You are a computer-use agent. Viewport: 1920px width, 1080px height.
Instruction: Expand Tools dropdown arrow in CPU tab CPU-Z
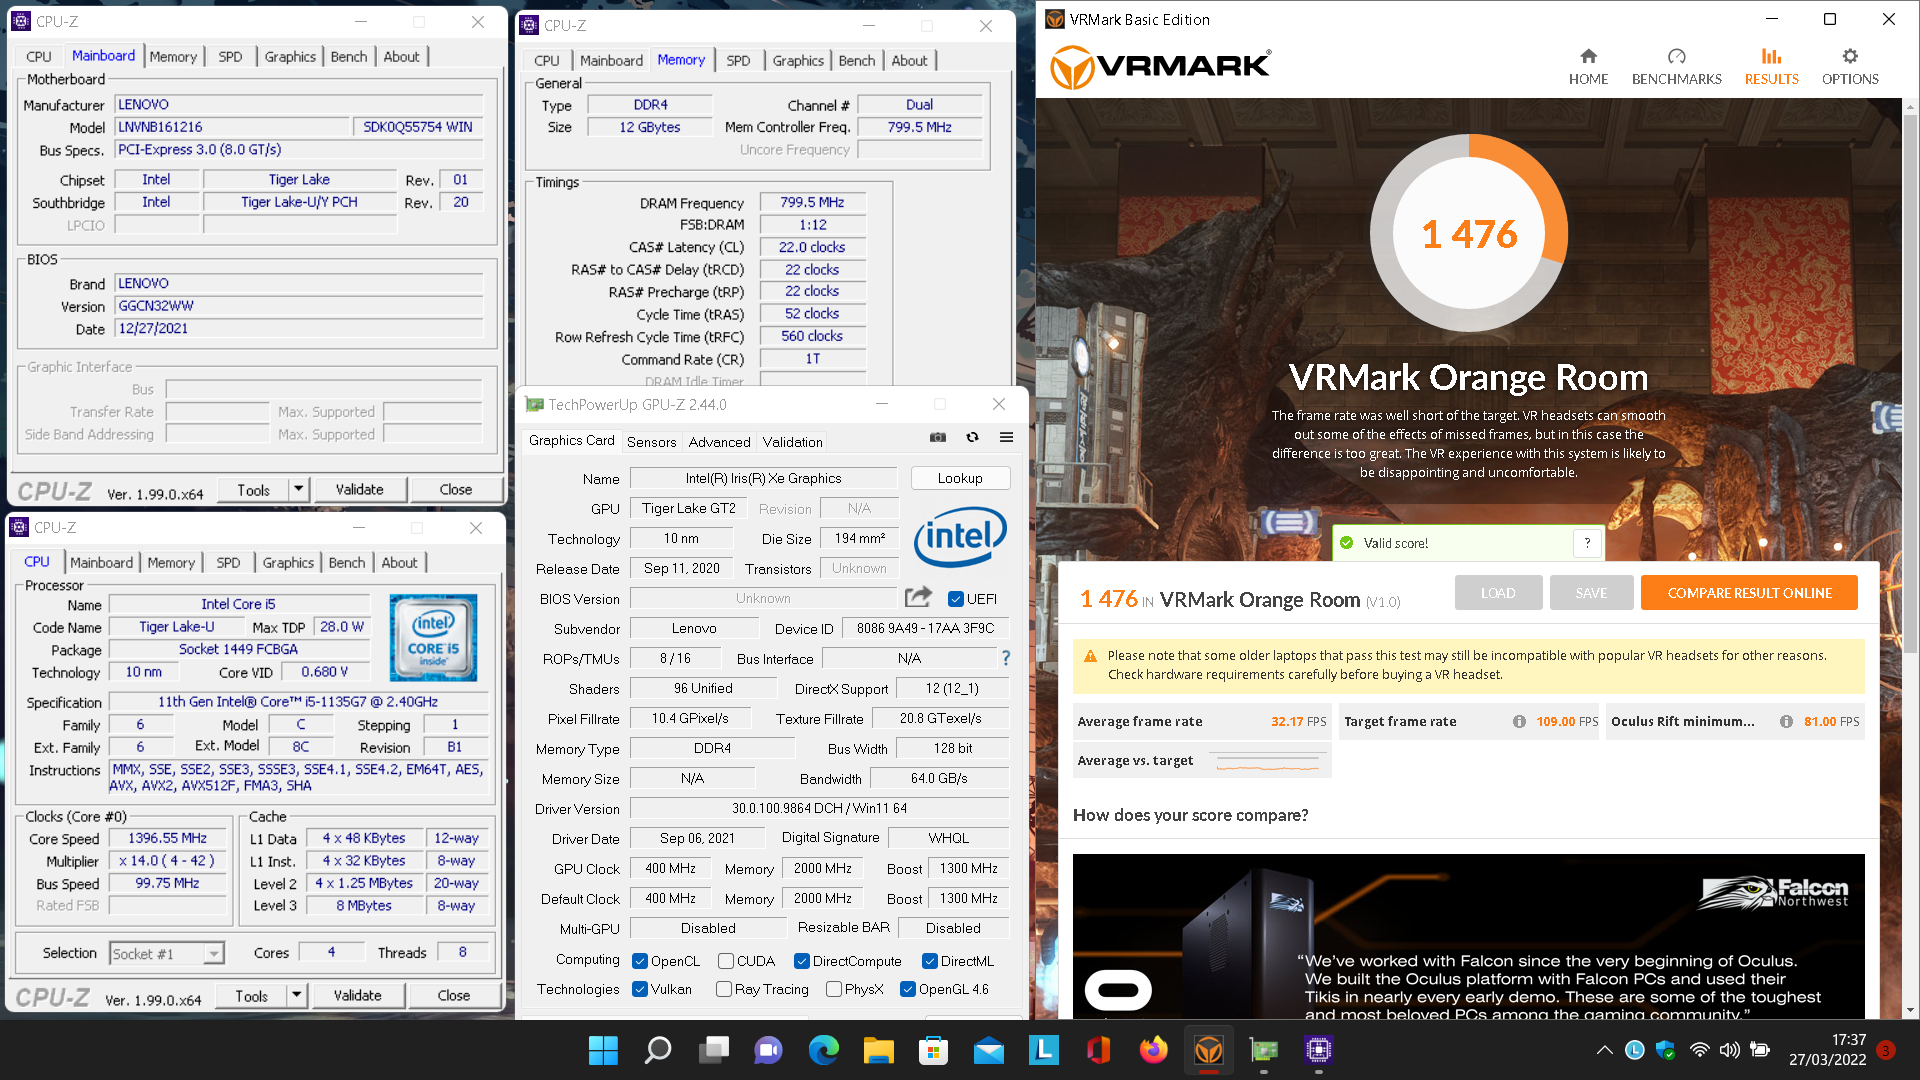click(x=296, y=995)
